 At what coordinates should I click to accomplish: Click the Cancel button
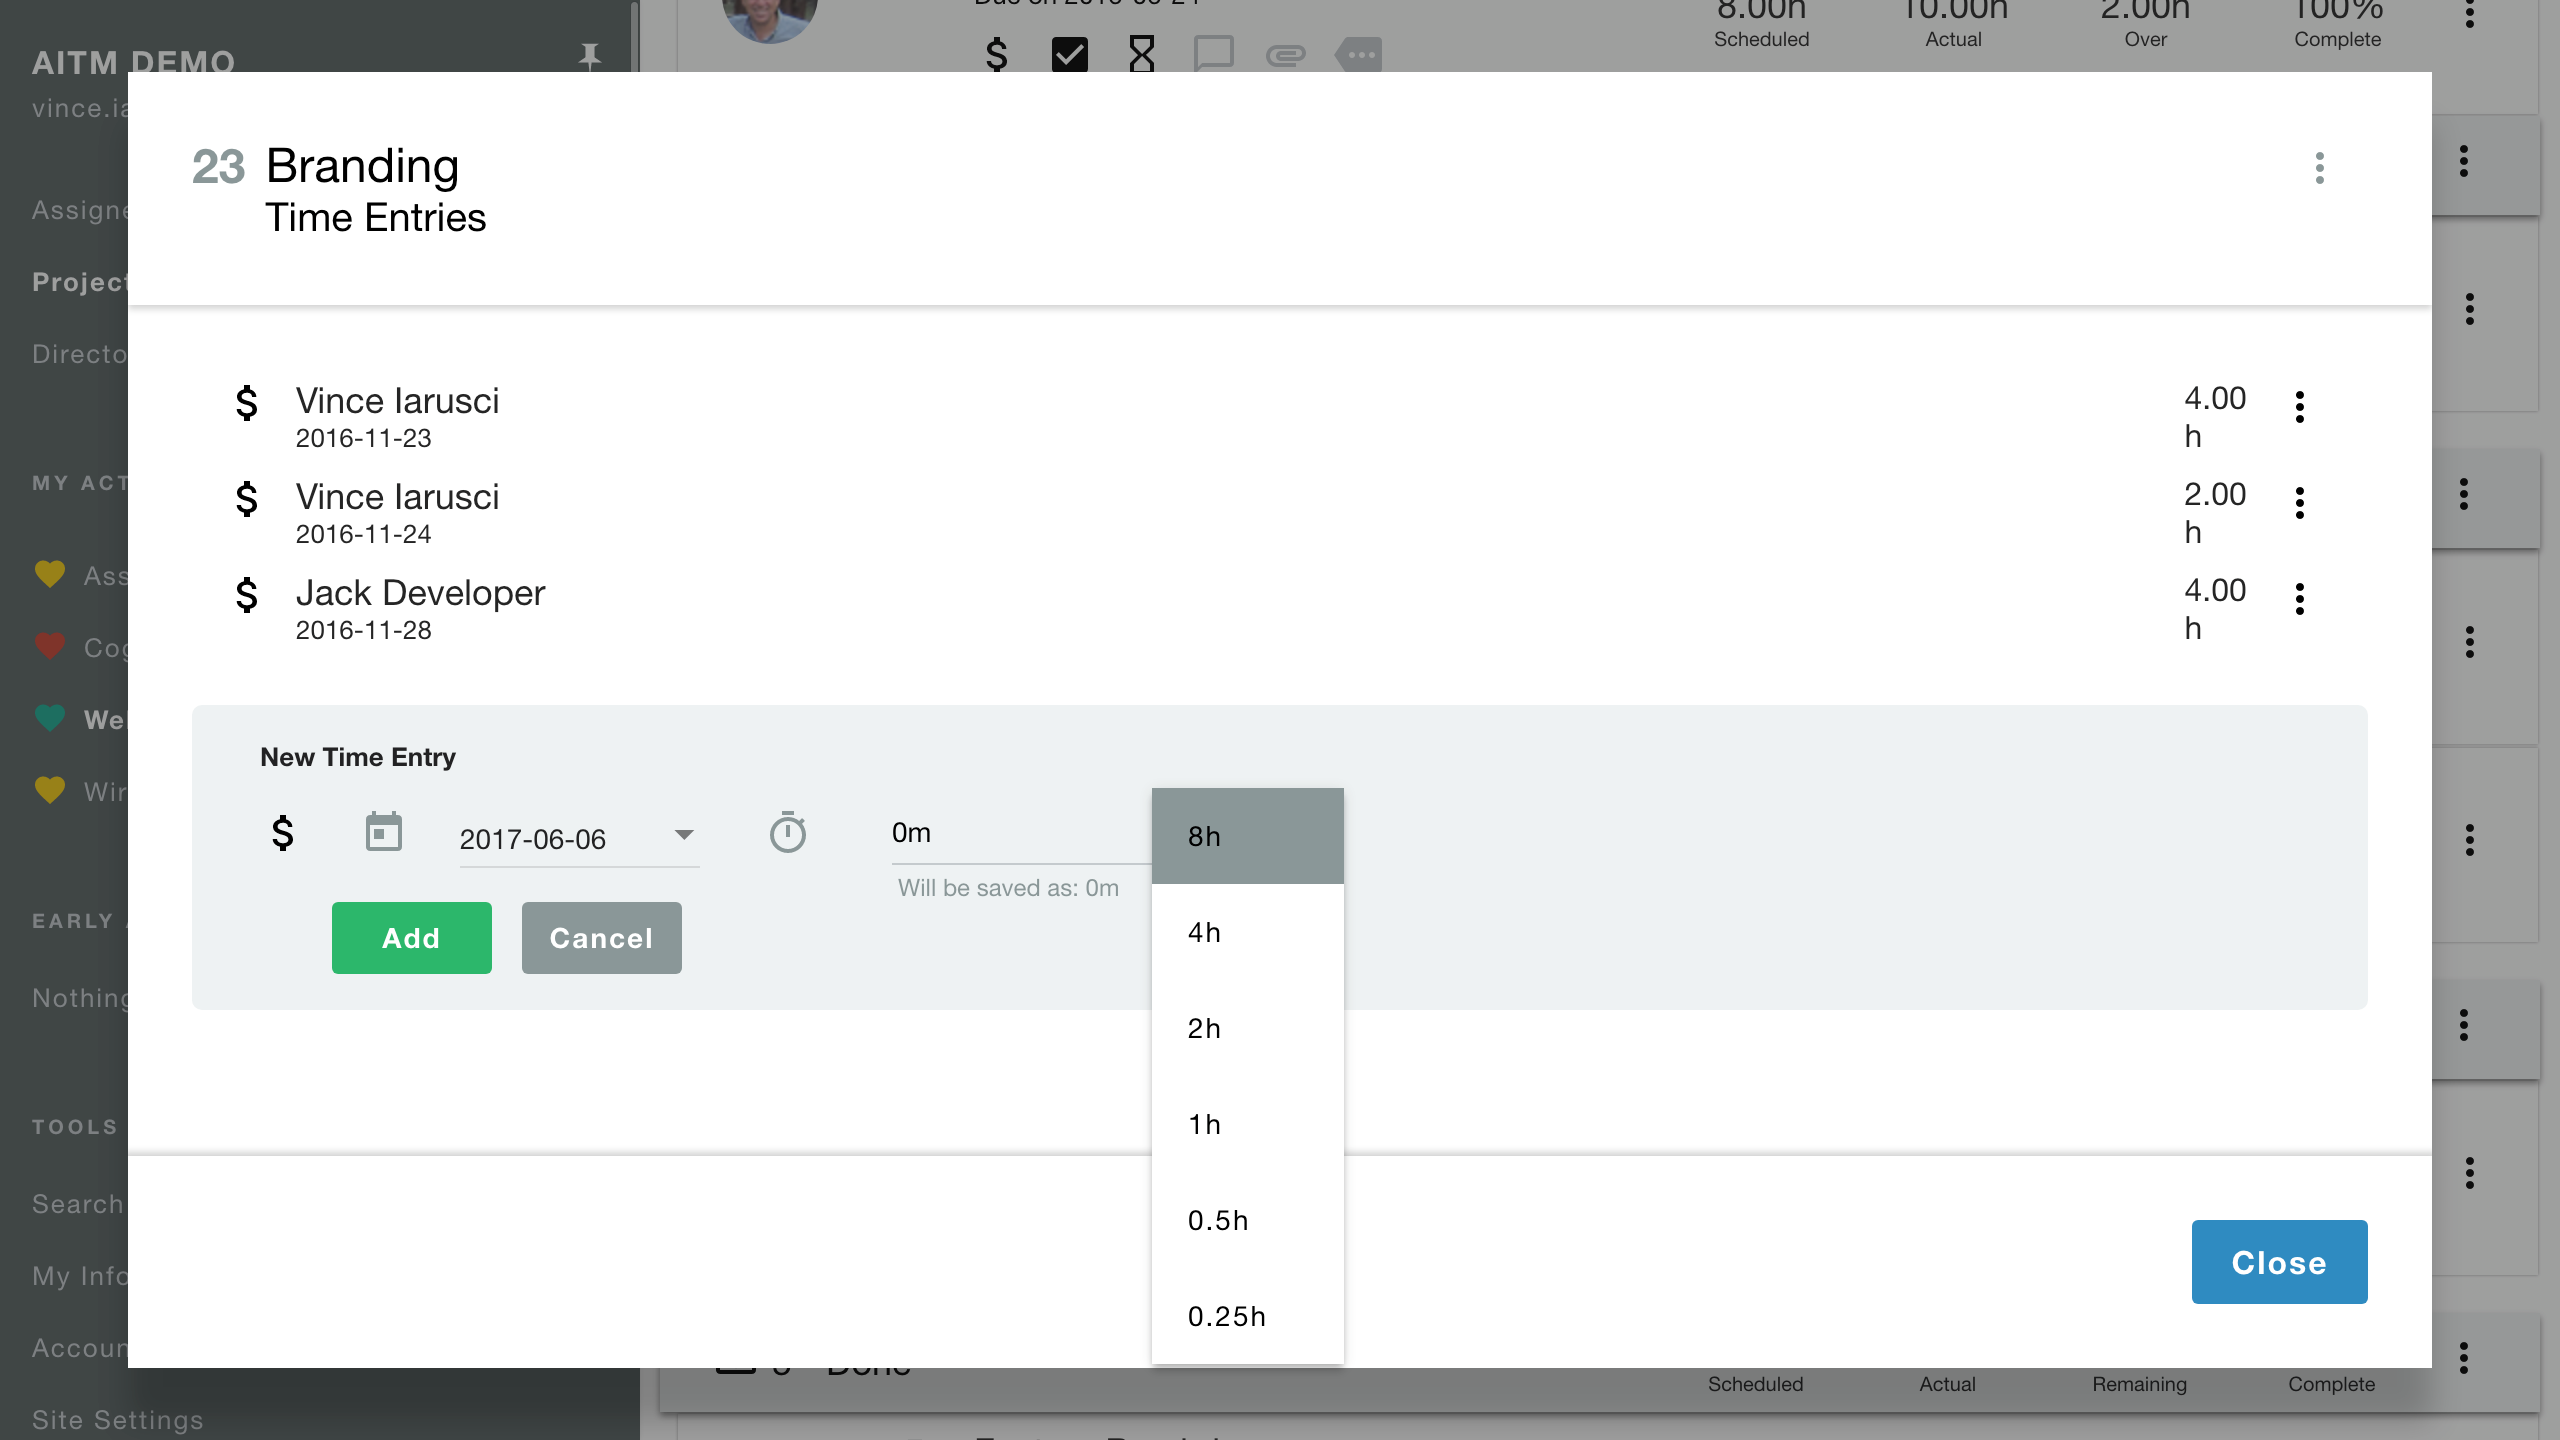point(601,938)
